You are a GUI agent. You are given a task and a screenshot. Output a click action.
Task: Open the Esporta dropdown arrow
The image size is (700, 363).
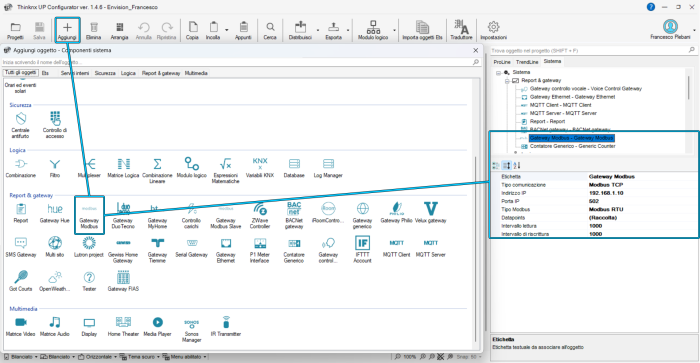pyautogui.click(x=348, y=30)
